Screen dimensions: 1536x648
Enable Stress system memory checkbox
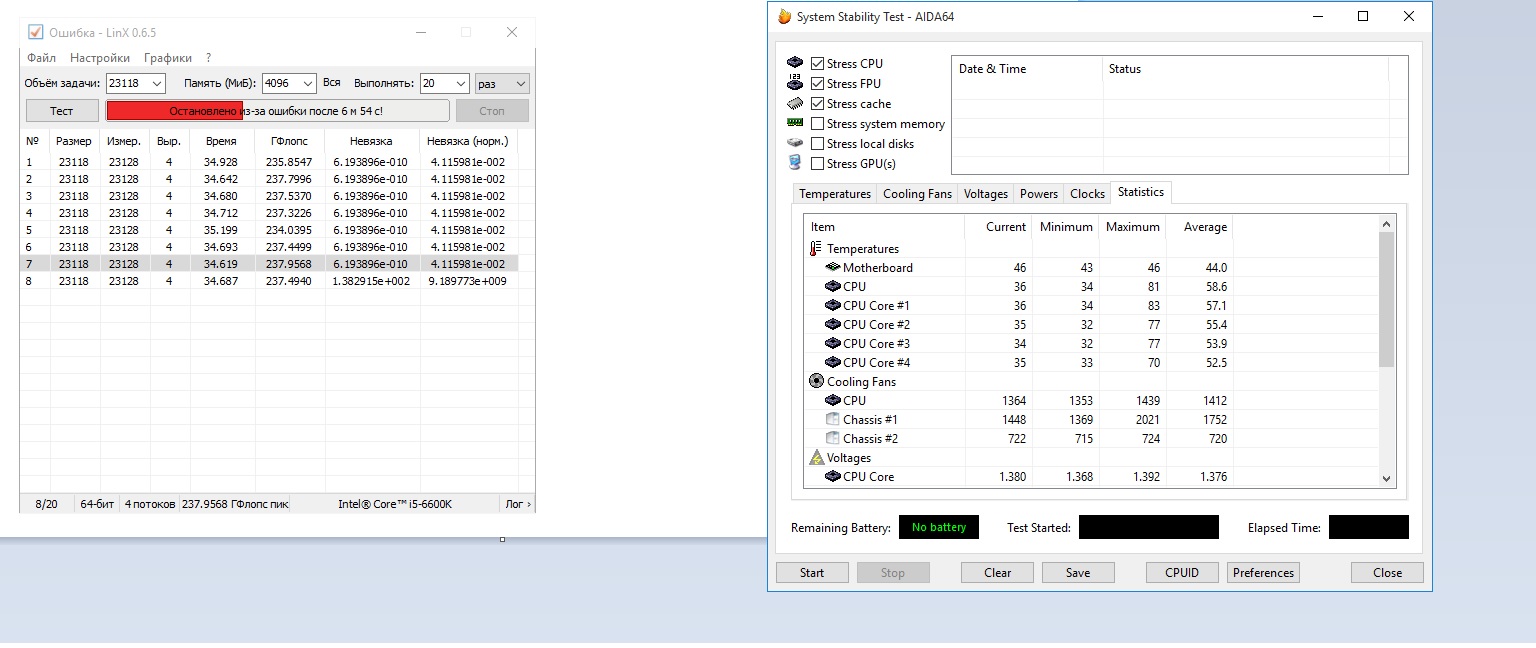point(818,123)
